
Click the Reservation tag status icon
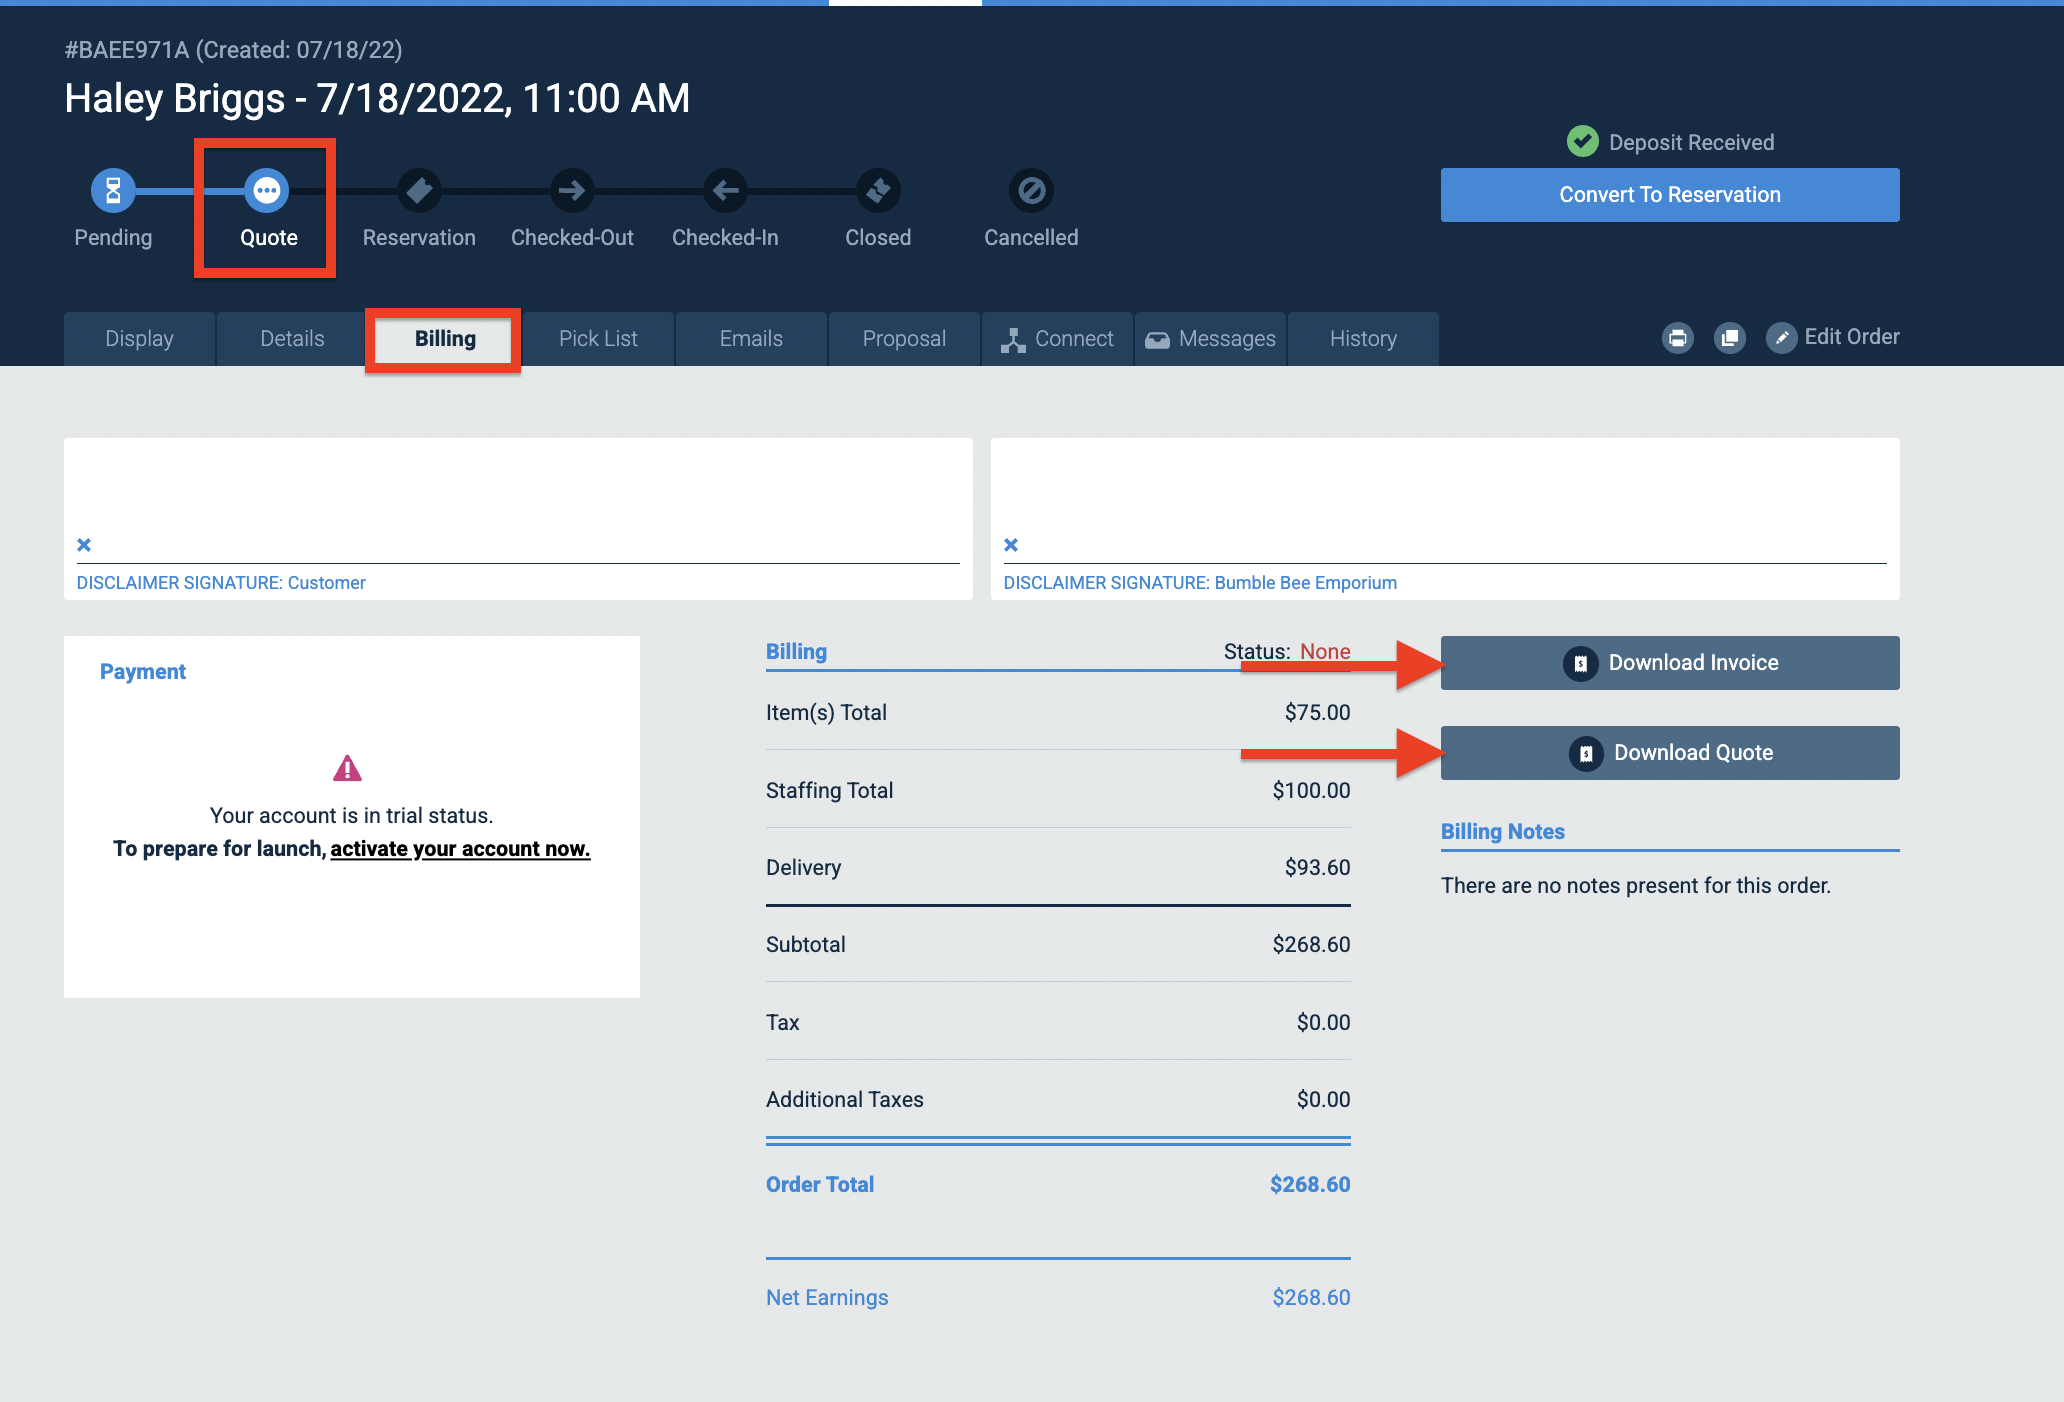click(x=418, y=190)
